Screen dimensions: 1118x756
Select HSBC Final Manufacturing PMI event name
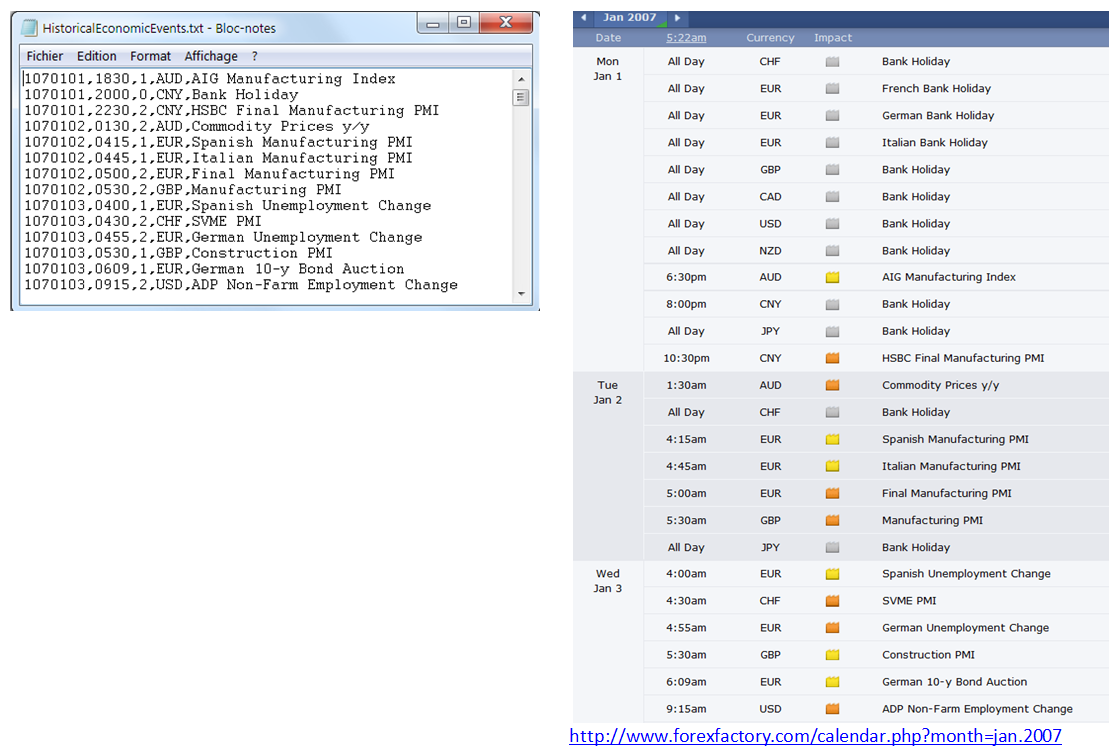click(x=963, y=358)
